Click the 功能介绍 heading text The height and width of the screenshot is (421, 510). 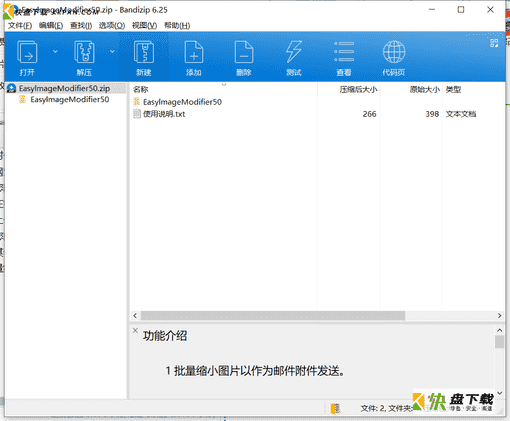pos(165,336)
